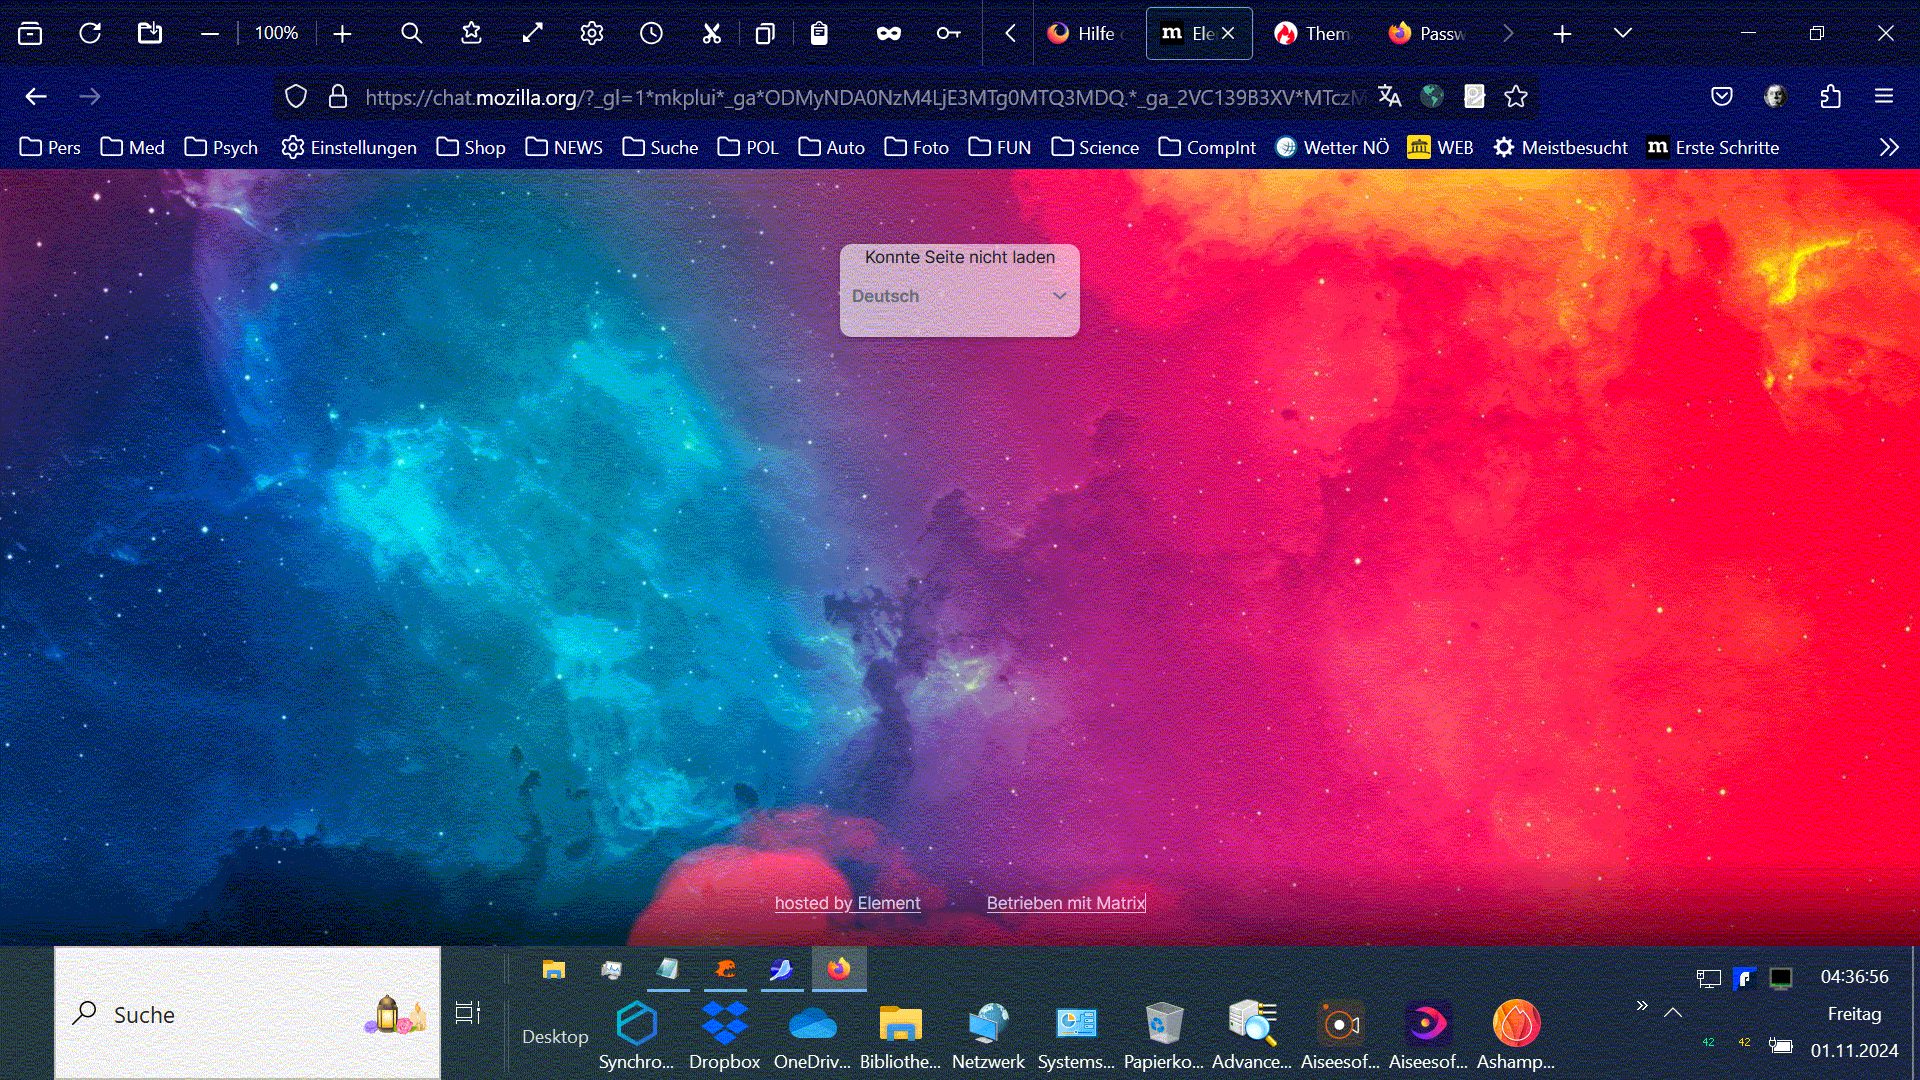Open the list all tabs dropdown arrow
1920x1080 pixels.
1622,33
